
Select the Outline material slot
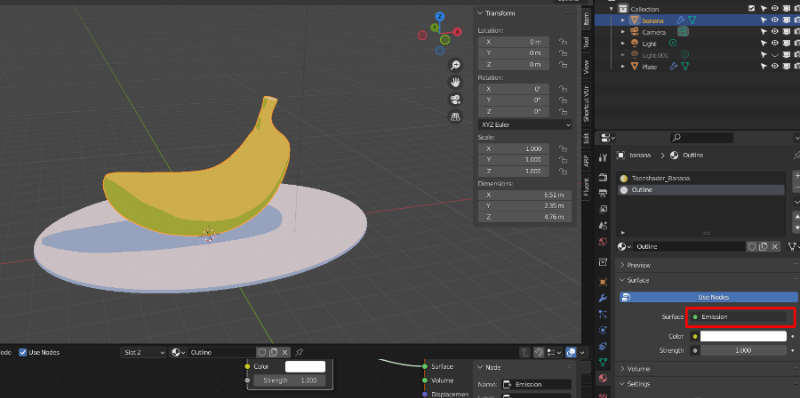701,190
